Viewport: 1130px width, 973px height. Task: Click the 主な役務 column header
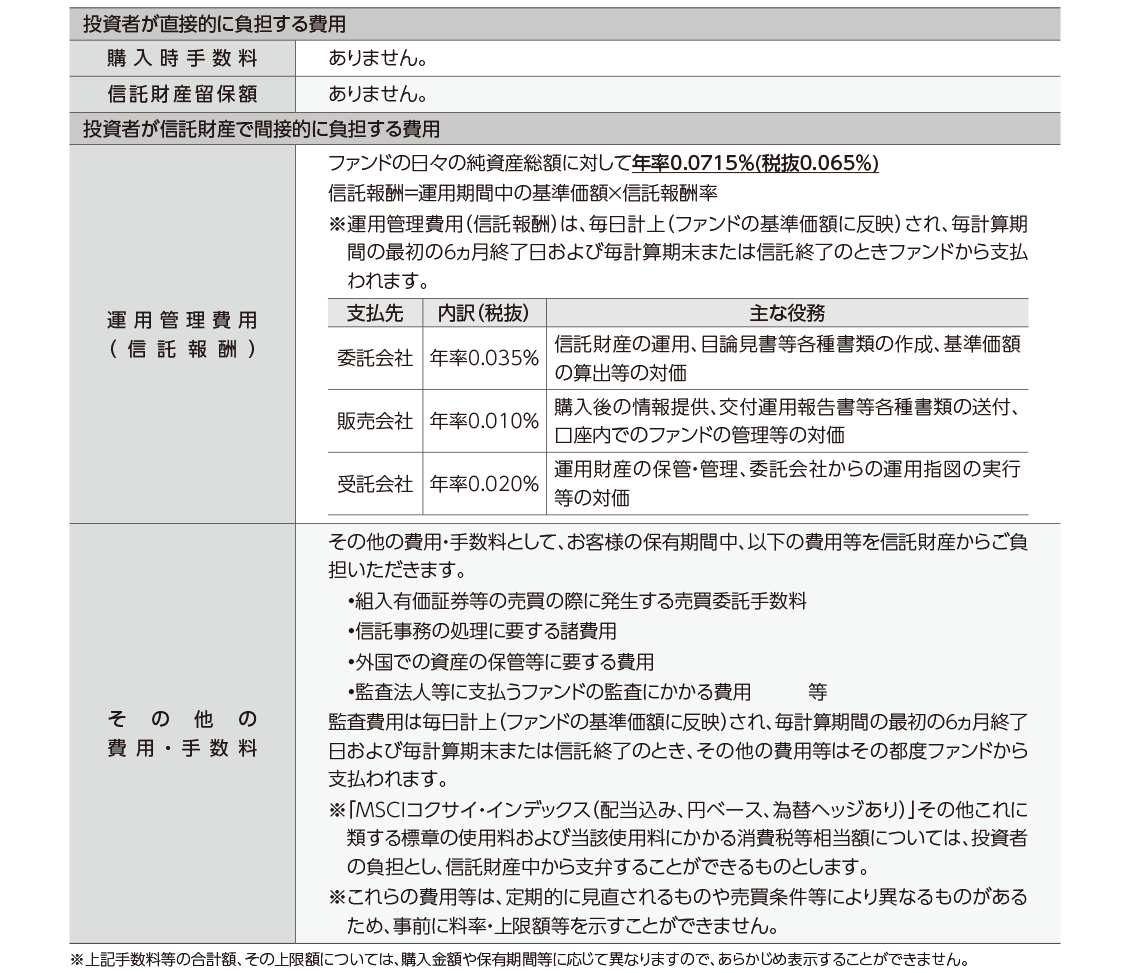787,313
